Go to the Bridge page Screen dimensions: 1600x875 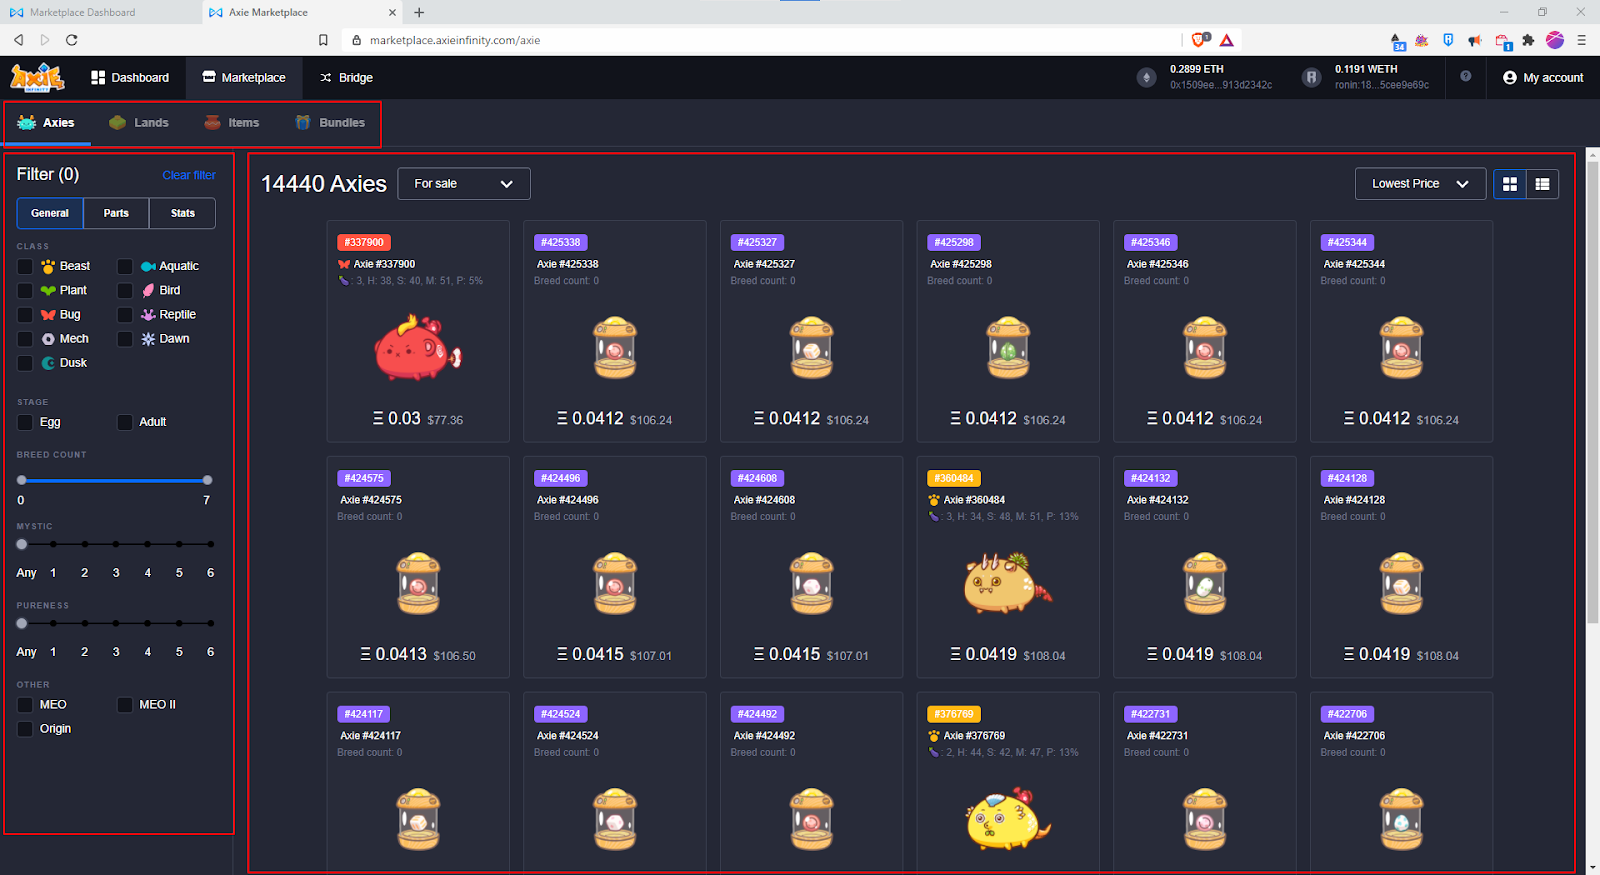click(x=346, y=77)
